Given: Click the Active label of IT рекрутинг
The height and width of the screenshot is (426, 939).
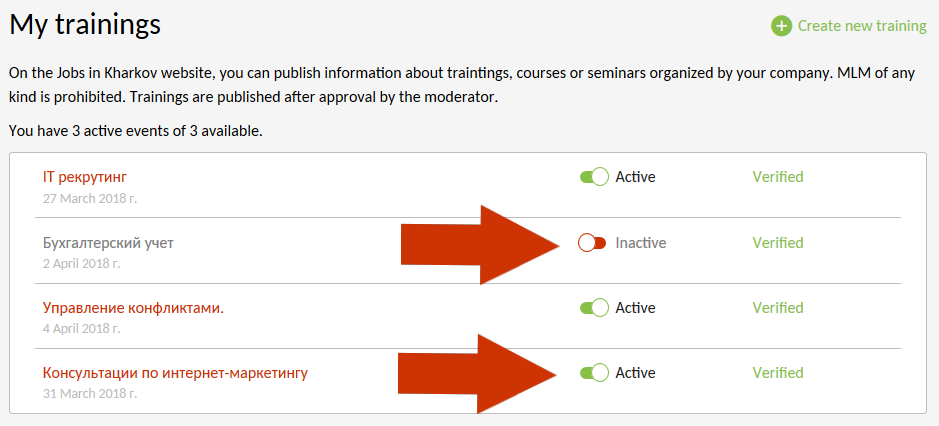Looking at the screenshot, I should point(635,177).
